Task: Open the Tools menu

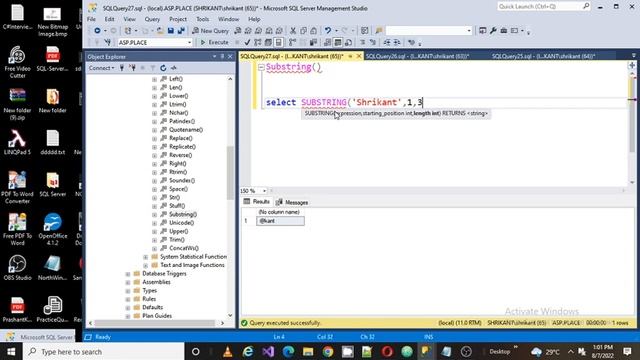Action: pyautogui.click(x=202, y=19)
